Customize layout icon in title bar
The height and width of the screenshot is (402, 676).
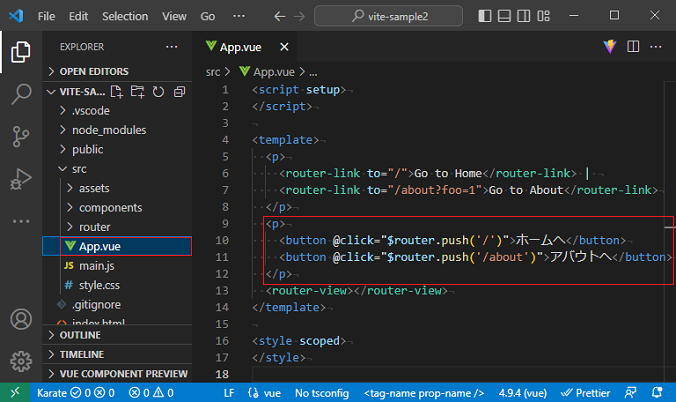[543, 16]
